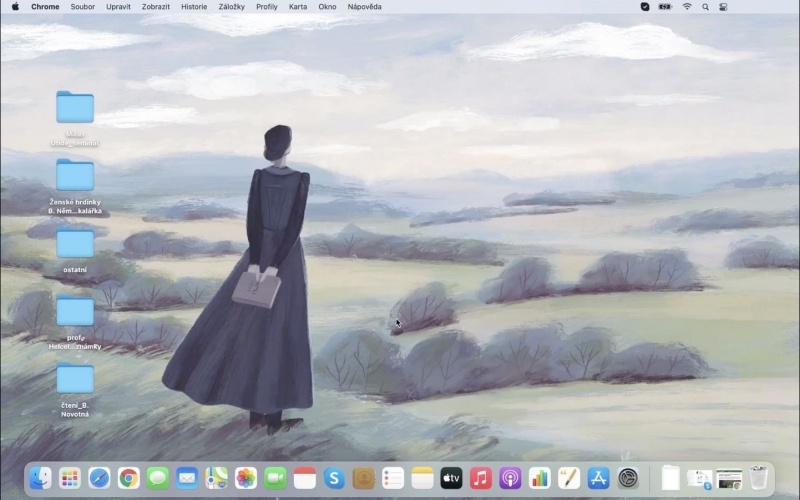This screenshot has height=500, width=800.
Task: Select the "čtení_8. Novotná" folder
Action: [75, 379]
